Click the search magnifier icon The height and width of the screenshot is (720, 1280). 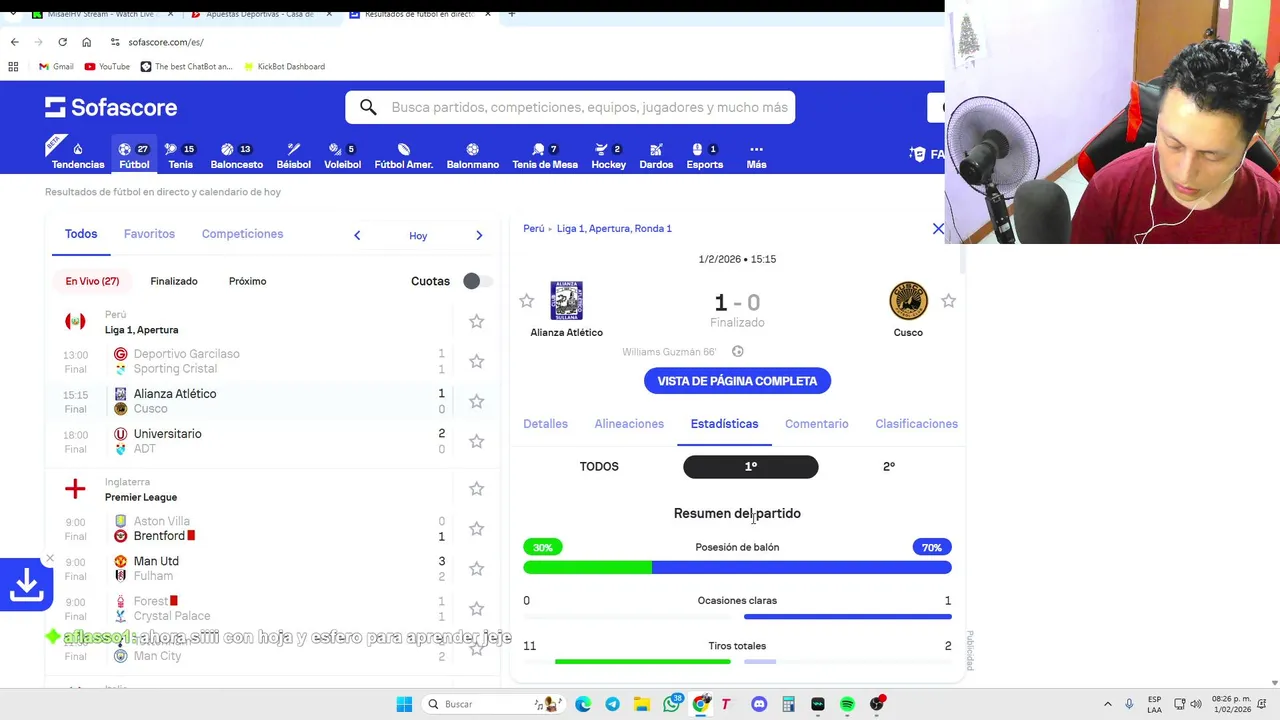coord(368,107)
